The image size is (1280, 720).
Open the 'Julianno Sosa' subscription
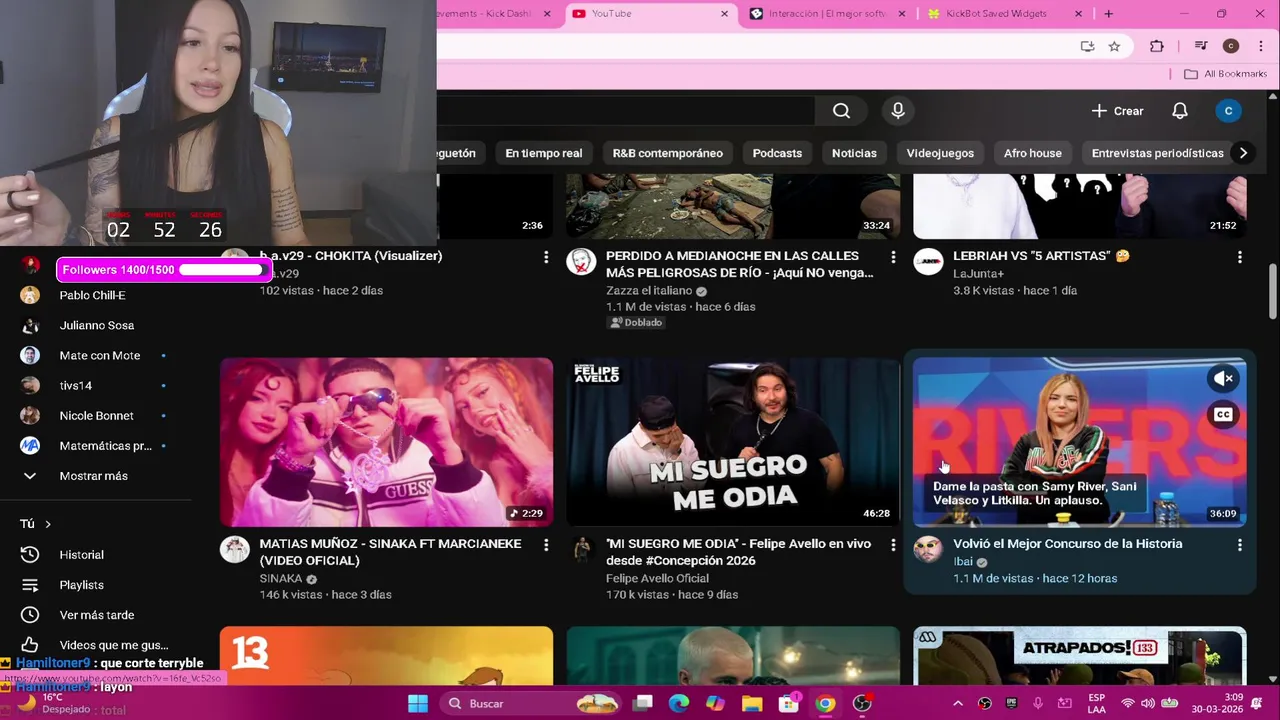(96, 325)
